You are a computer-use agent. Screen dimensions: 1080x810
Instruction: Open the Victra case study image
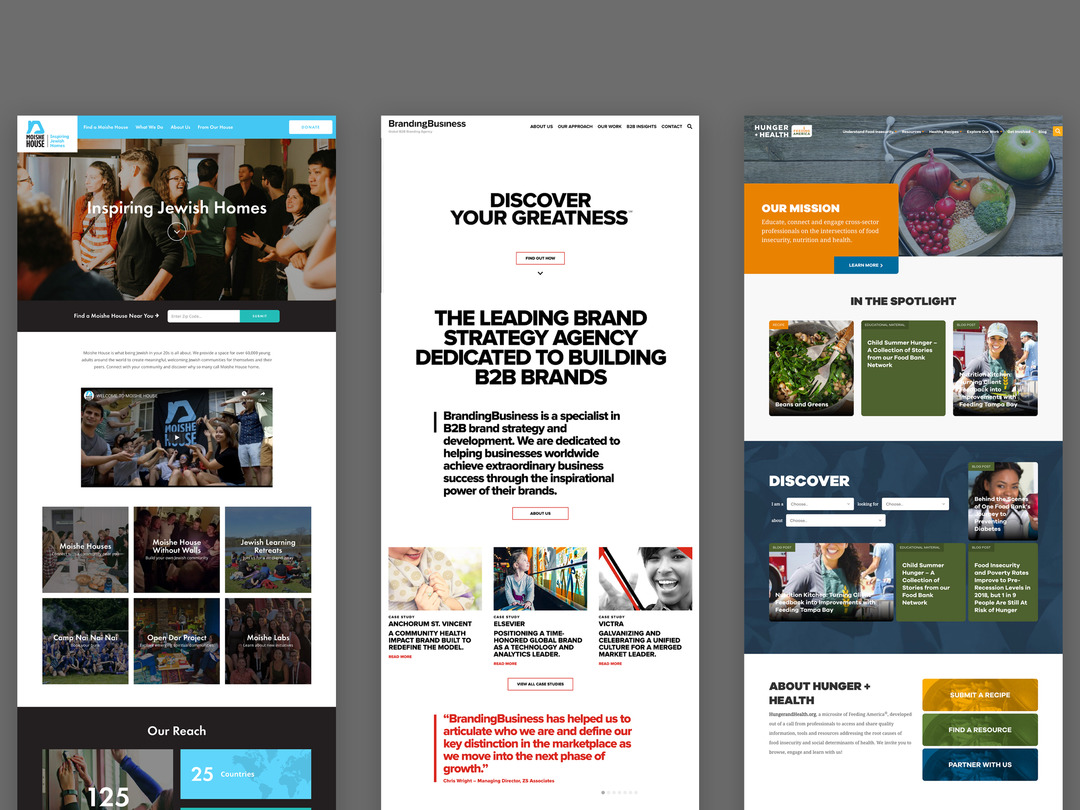pos(645,579)
